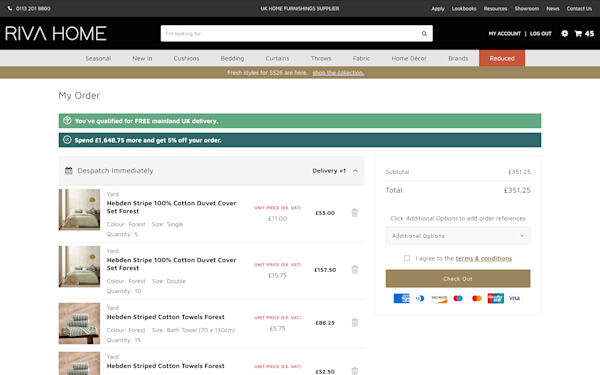600x375 pixels.
Task: Click the My Order heading
Action: click(x=79, y=96)
